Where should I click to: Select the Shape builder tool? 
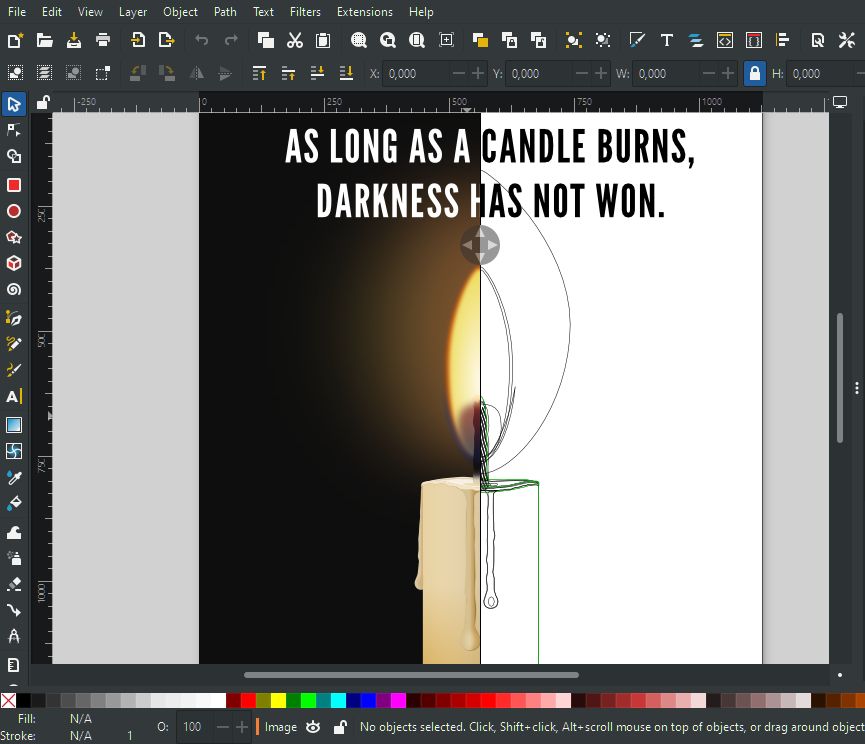click(x=14, y=157)
